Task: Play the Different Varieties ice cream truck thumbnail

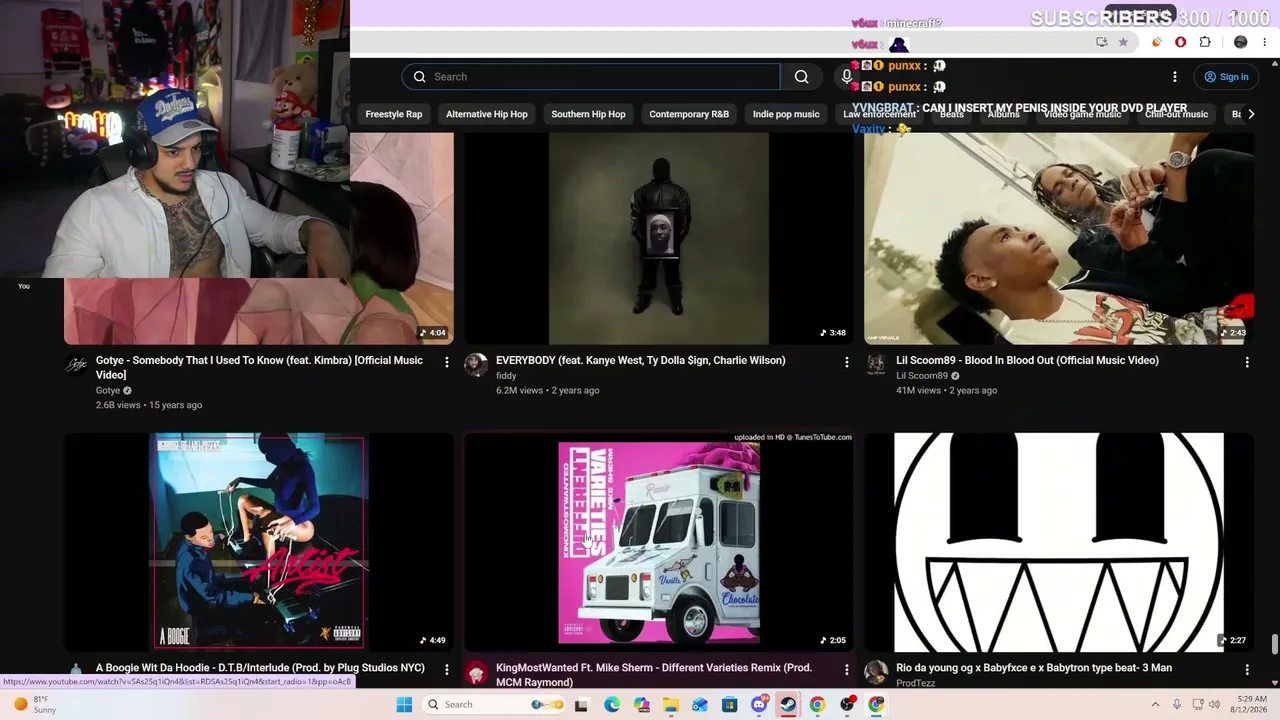Action: 659,542
